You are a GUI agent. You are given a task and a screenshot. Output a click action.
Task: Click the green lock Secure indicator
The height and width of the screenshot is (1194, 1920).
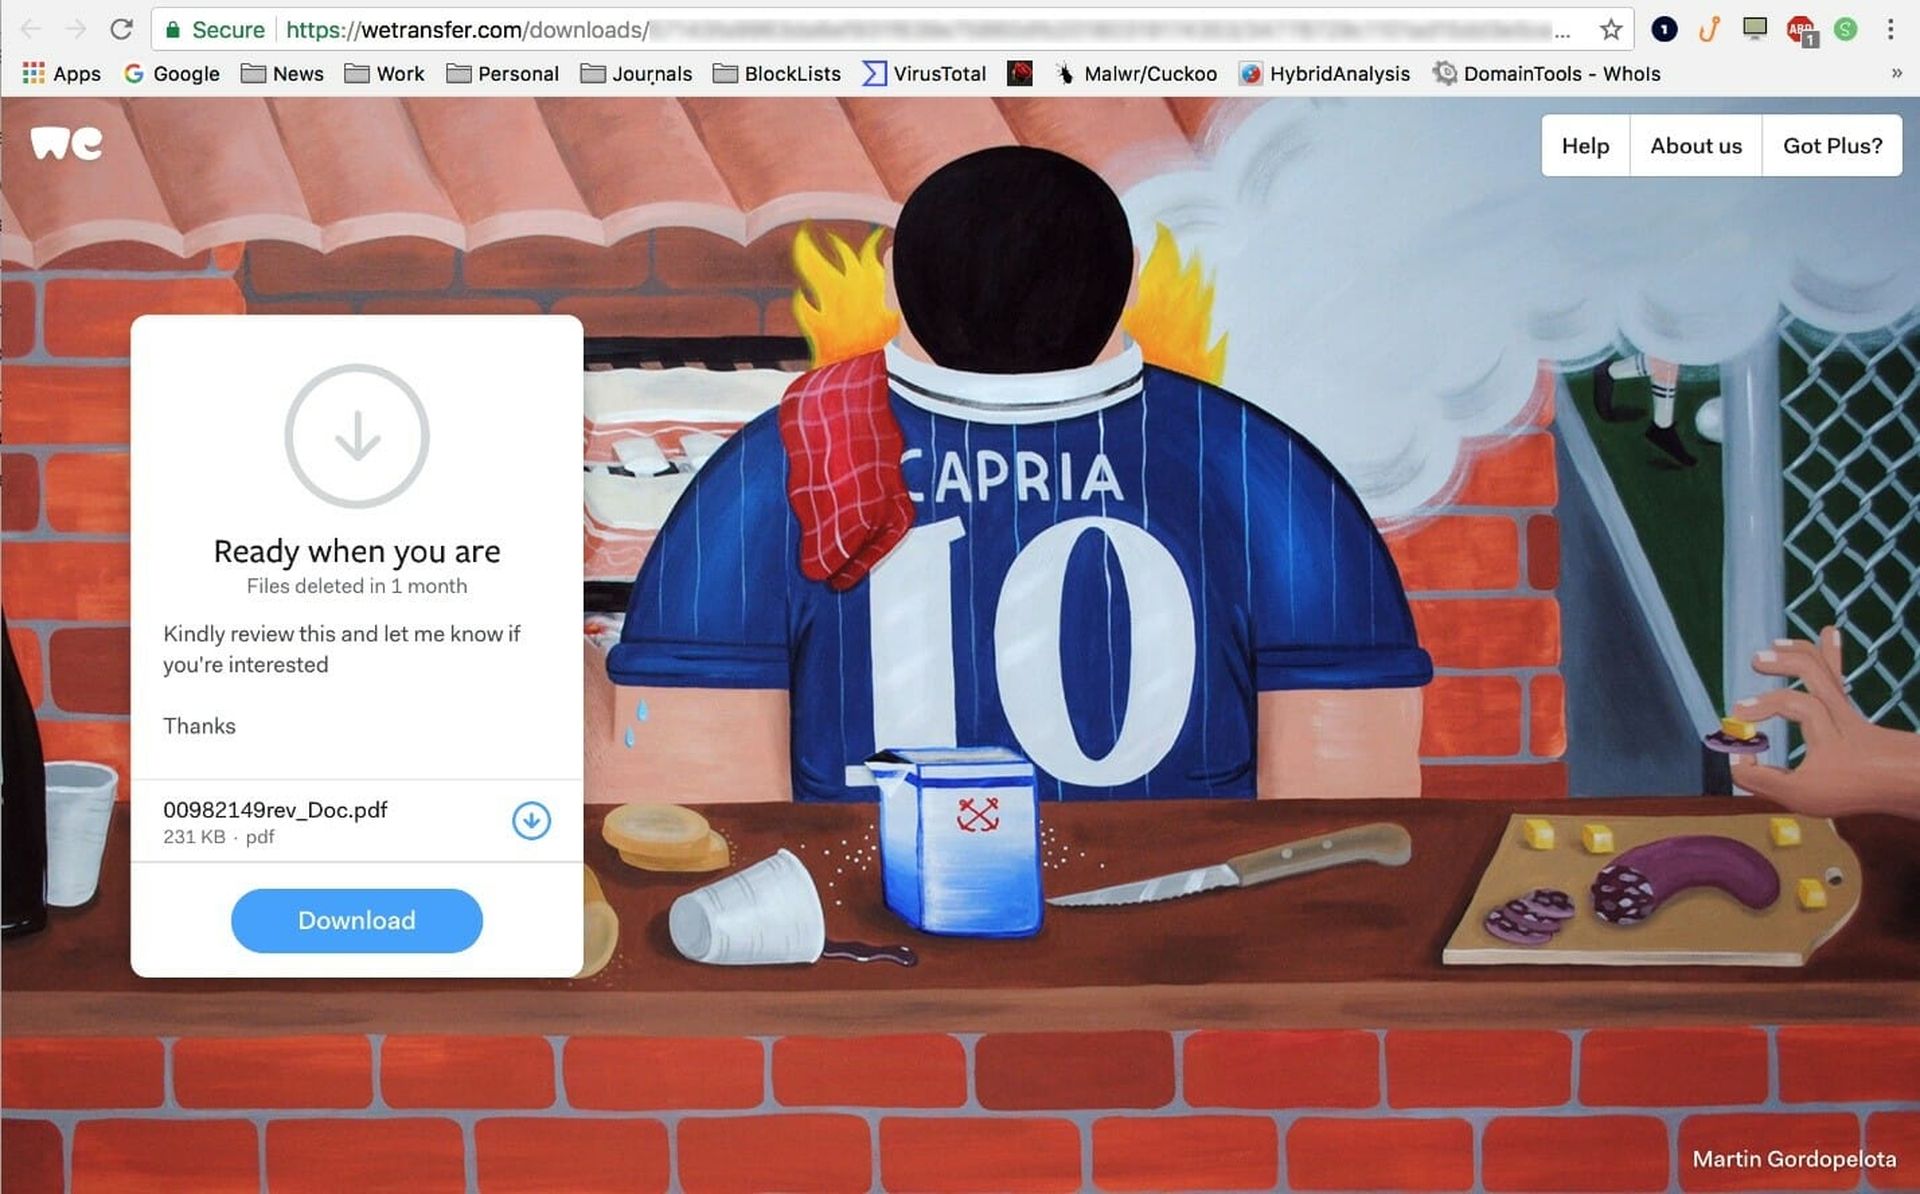pyautogui.click(x=215, y=30)
